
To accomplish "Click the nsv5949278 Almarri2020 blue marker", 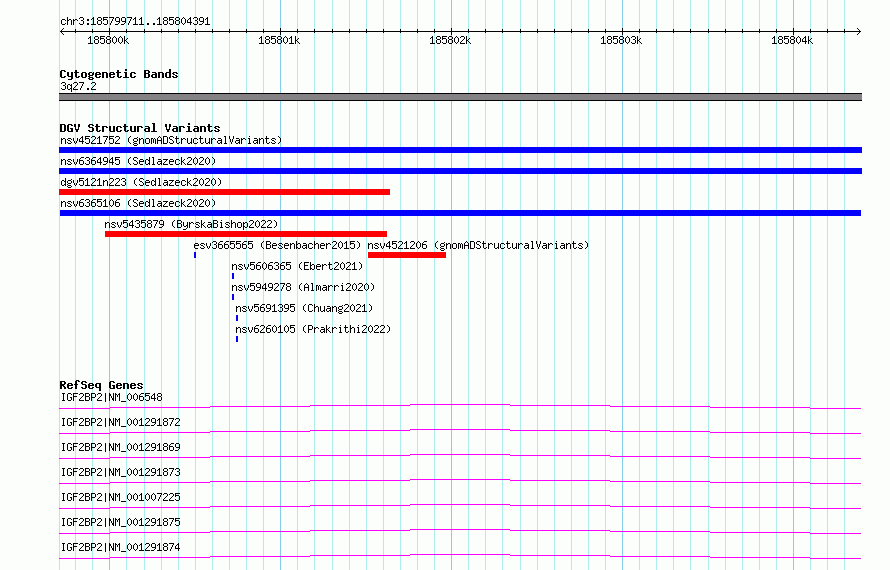I will point(233,297).
